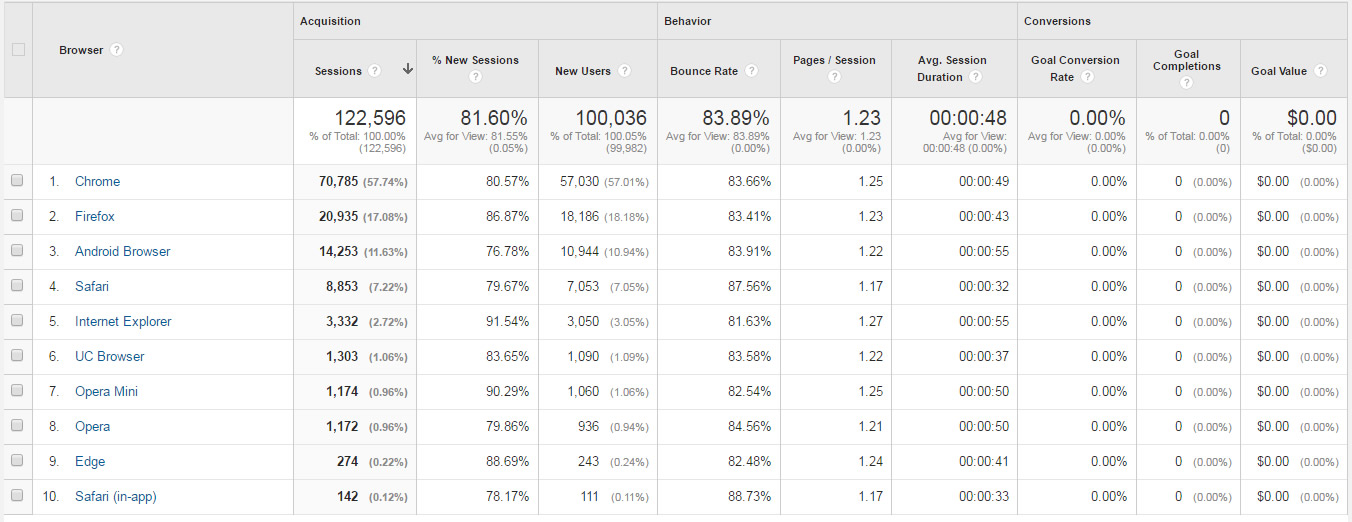Click the help icon beside Sessions column
This screenshot has width=1352, height=522.
(x=374, y=71)
